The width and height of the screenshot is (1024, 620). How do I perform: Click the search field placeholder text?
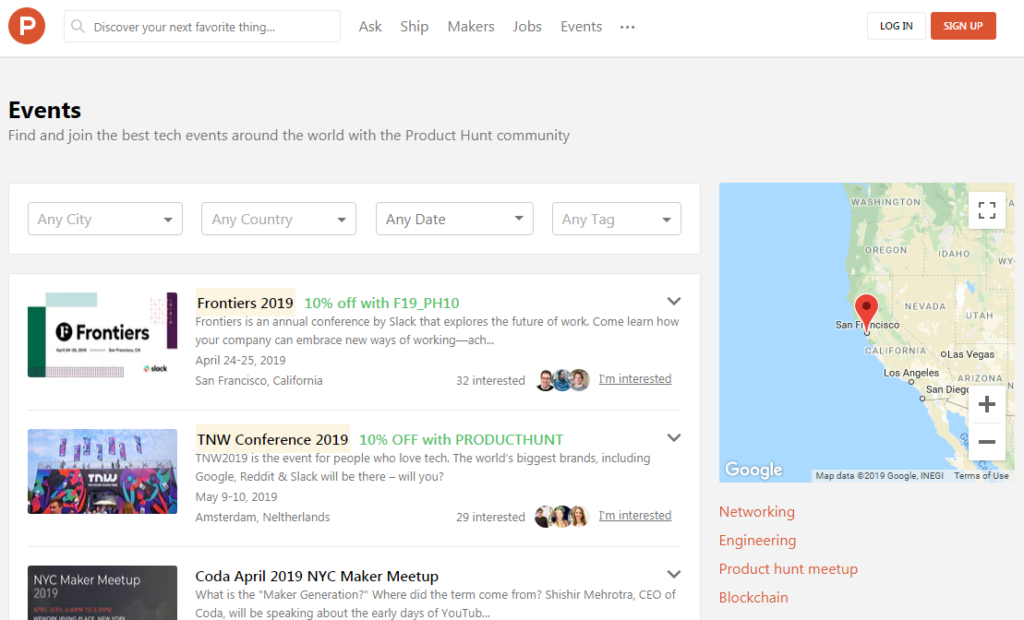184,27
